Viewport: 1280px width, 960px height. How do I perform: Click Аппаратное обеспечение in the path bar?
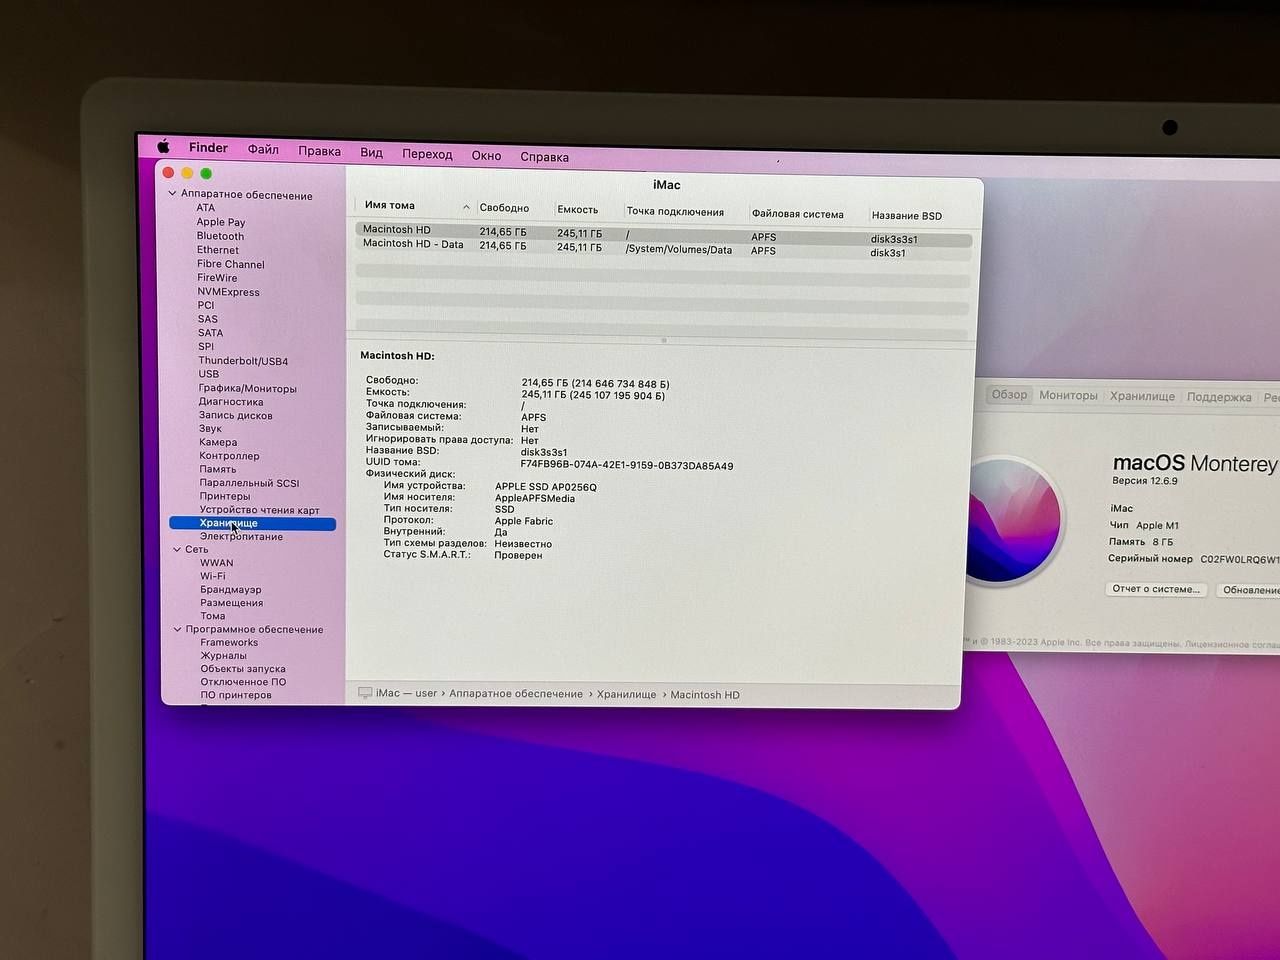click(516, 694)
